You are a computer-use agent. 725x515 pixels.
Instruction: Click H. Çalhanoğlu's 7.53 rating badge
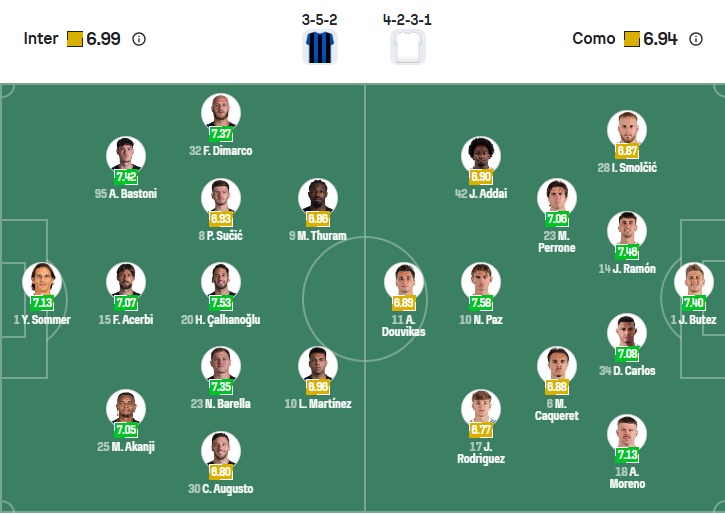point(220,303)
